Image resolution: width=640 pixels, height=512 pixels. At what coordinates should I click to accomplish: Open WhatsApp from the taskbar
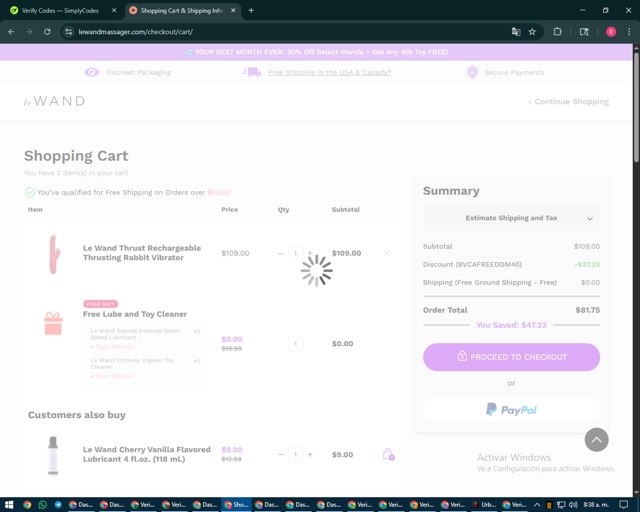(42, 505)
